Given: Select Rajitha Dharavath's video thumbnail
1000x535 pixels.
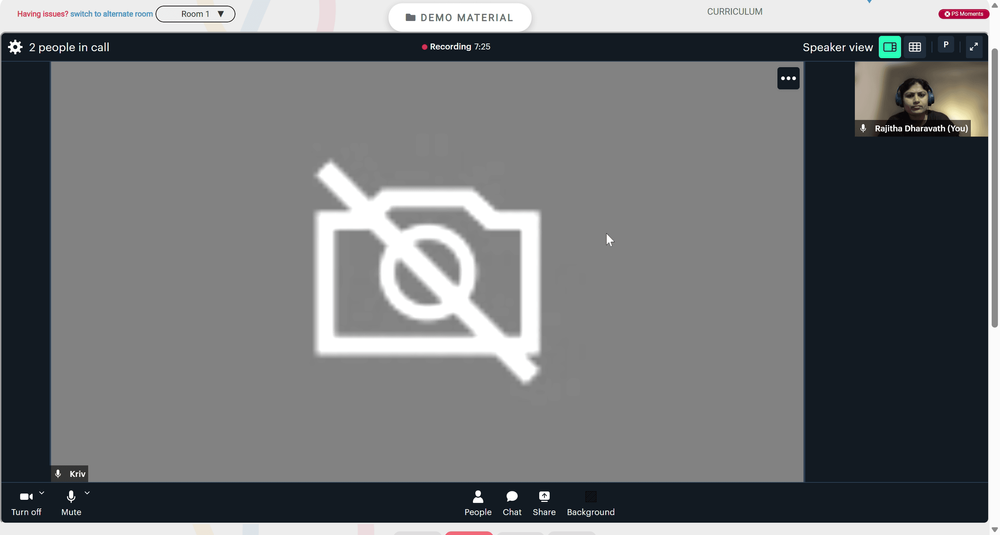Looking at the screenshot, I should [921, 99].
